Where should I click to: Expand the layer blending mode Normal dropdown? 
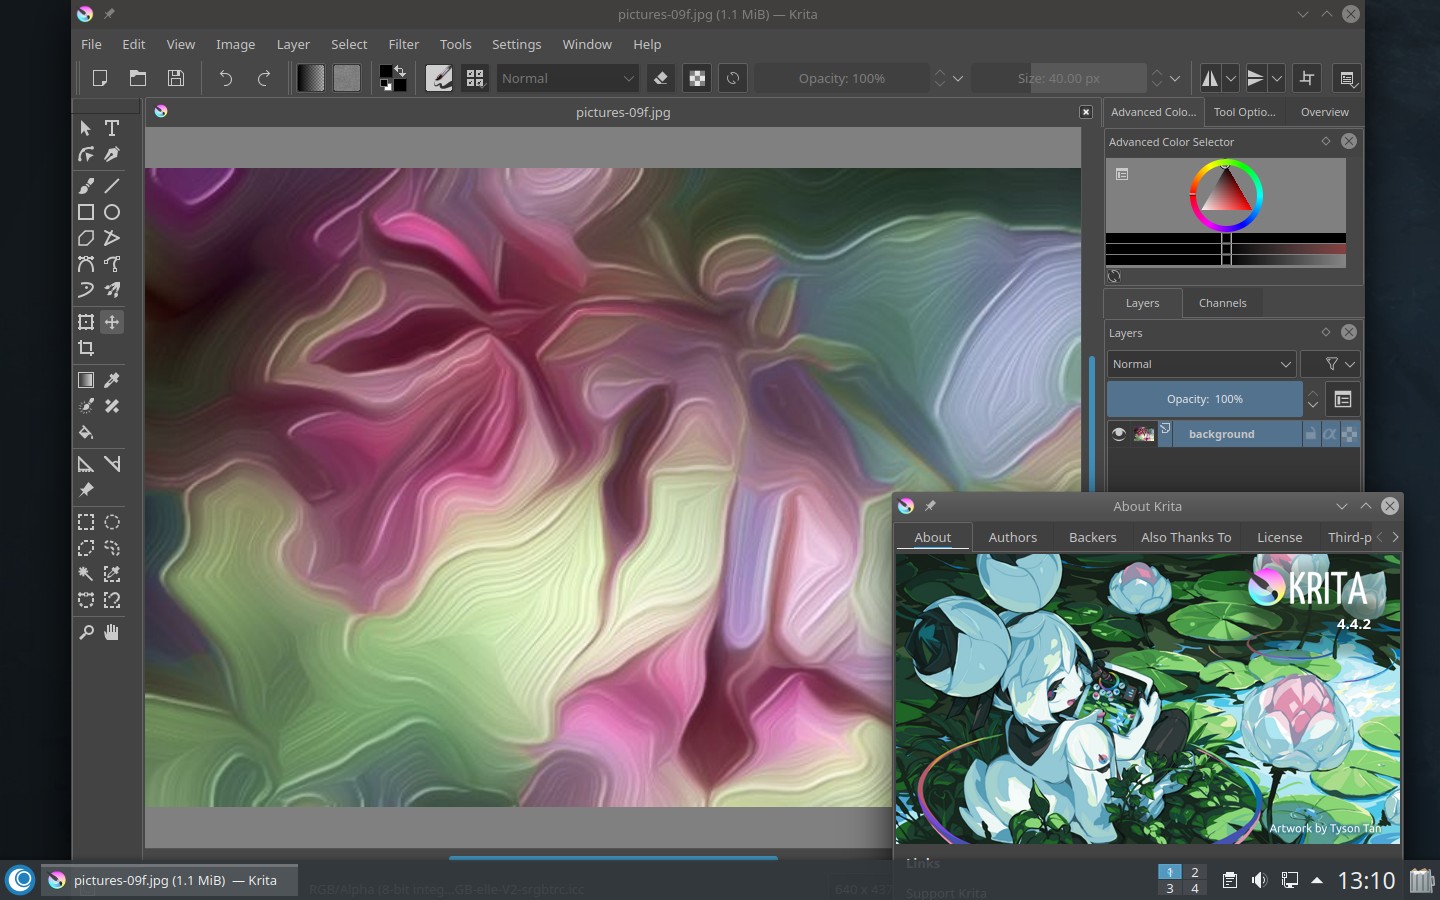tap(1201, 364)
